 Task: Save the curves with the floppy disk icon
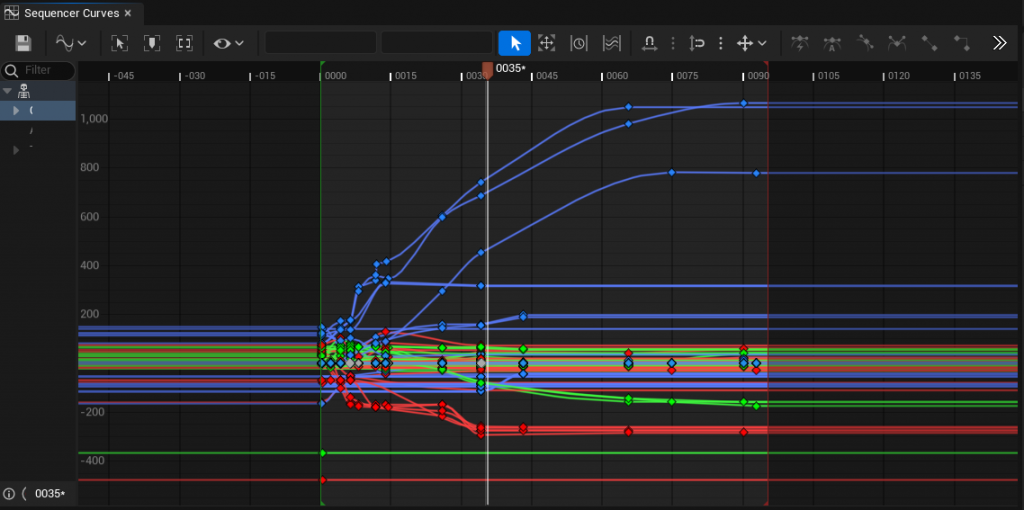tap(24, 43)
